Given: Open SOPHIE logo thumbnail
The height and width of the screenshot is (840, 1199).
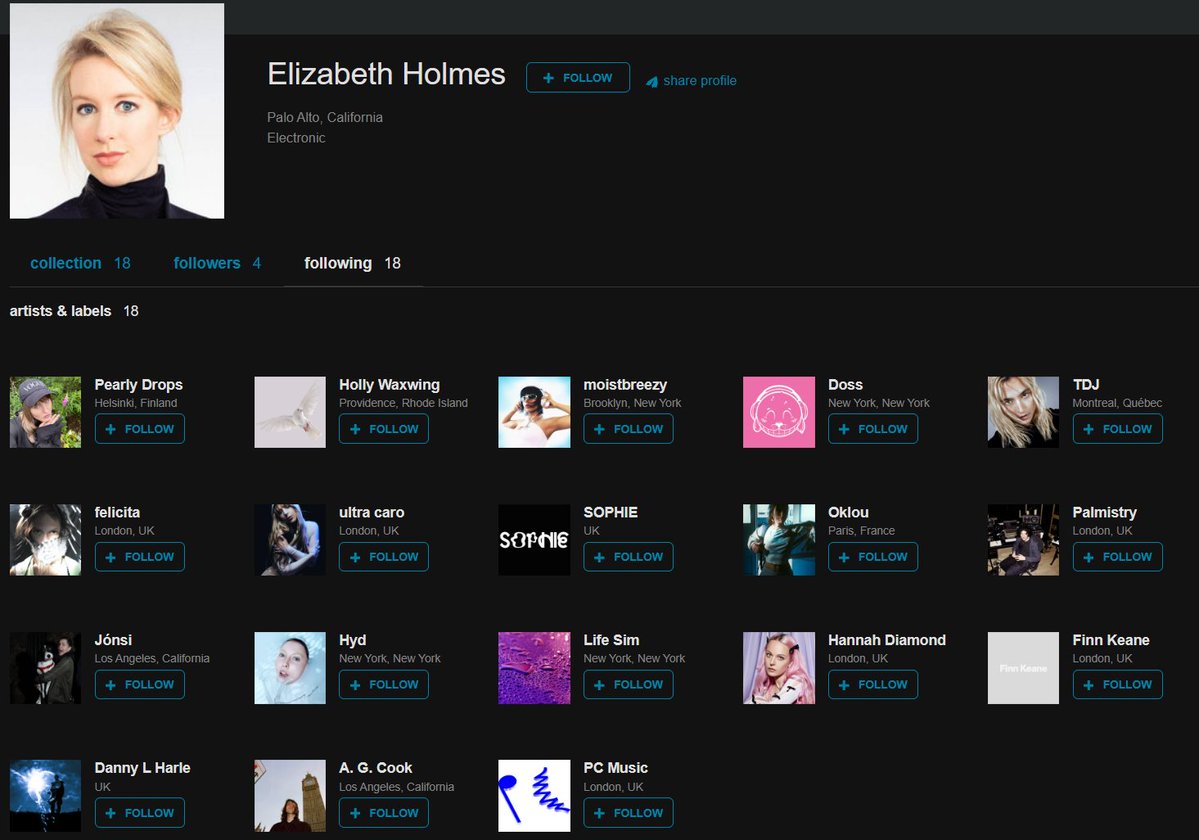Looking at the screenshot, I should (x=535, y=540).
